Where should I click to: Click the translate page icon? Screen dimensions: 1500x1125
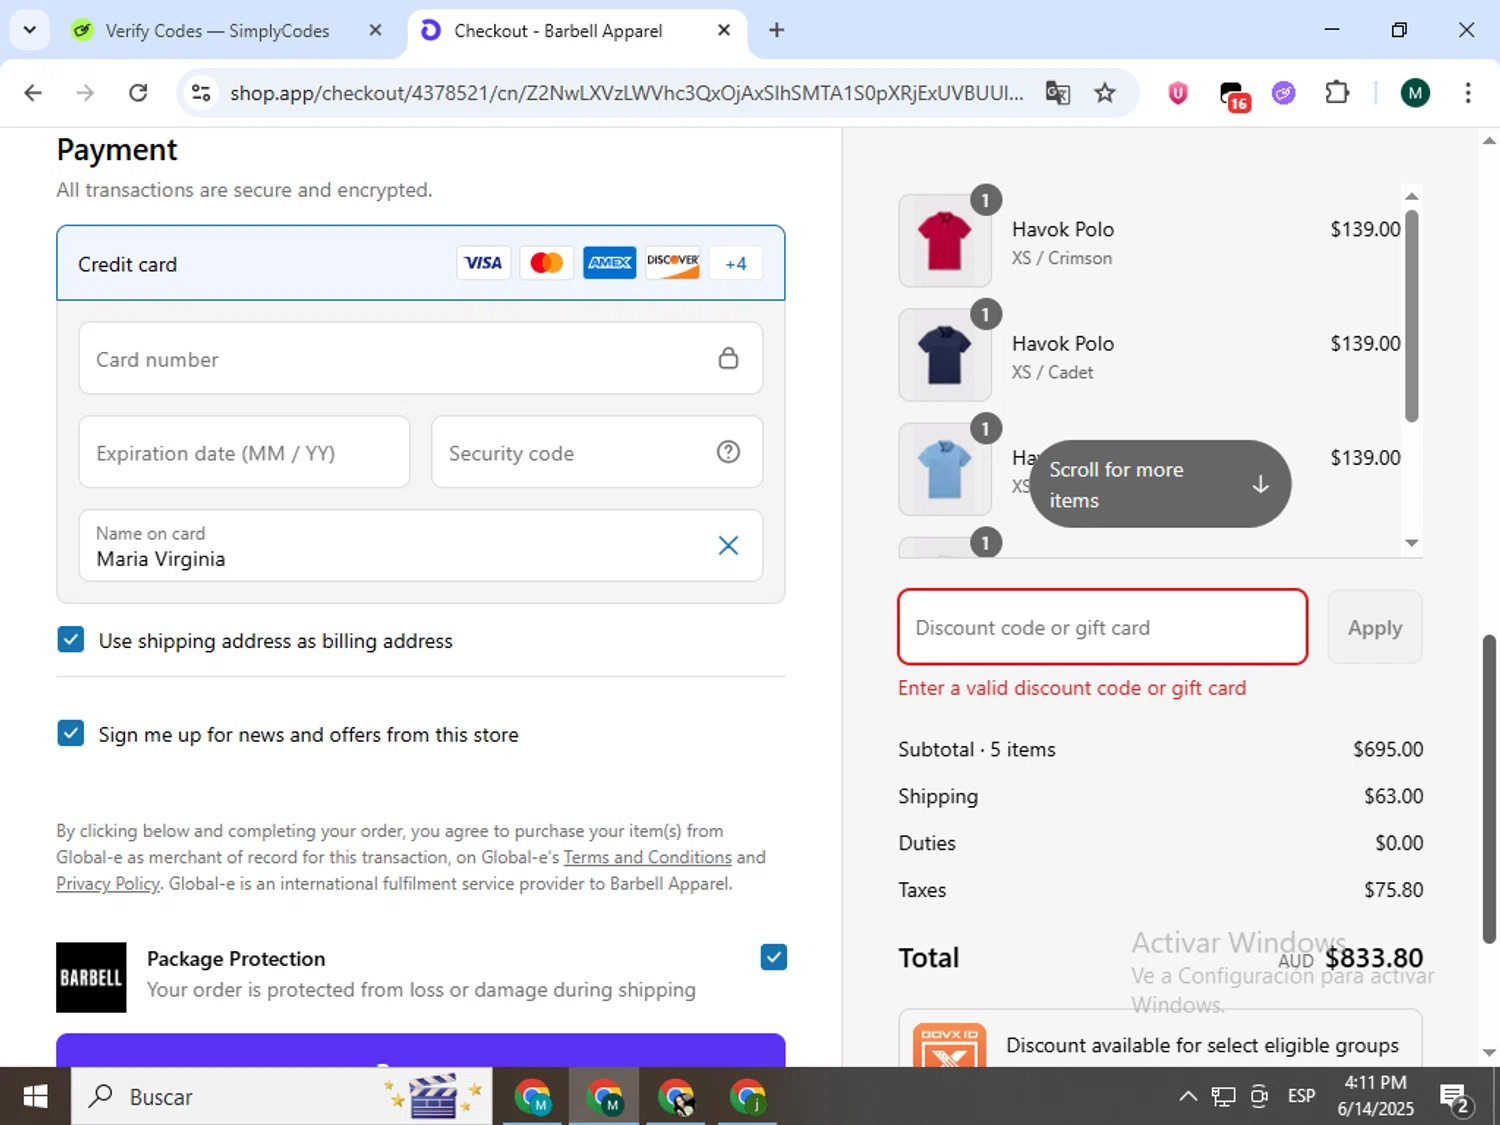(1058, 93)
